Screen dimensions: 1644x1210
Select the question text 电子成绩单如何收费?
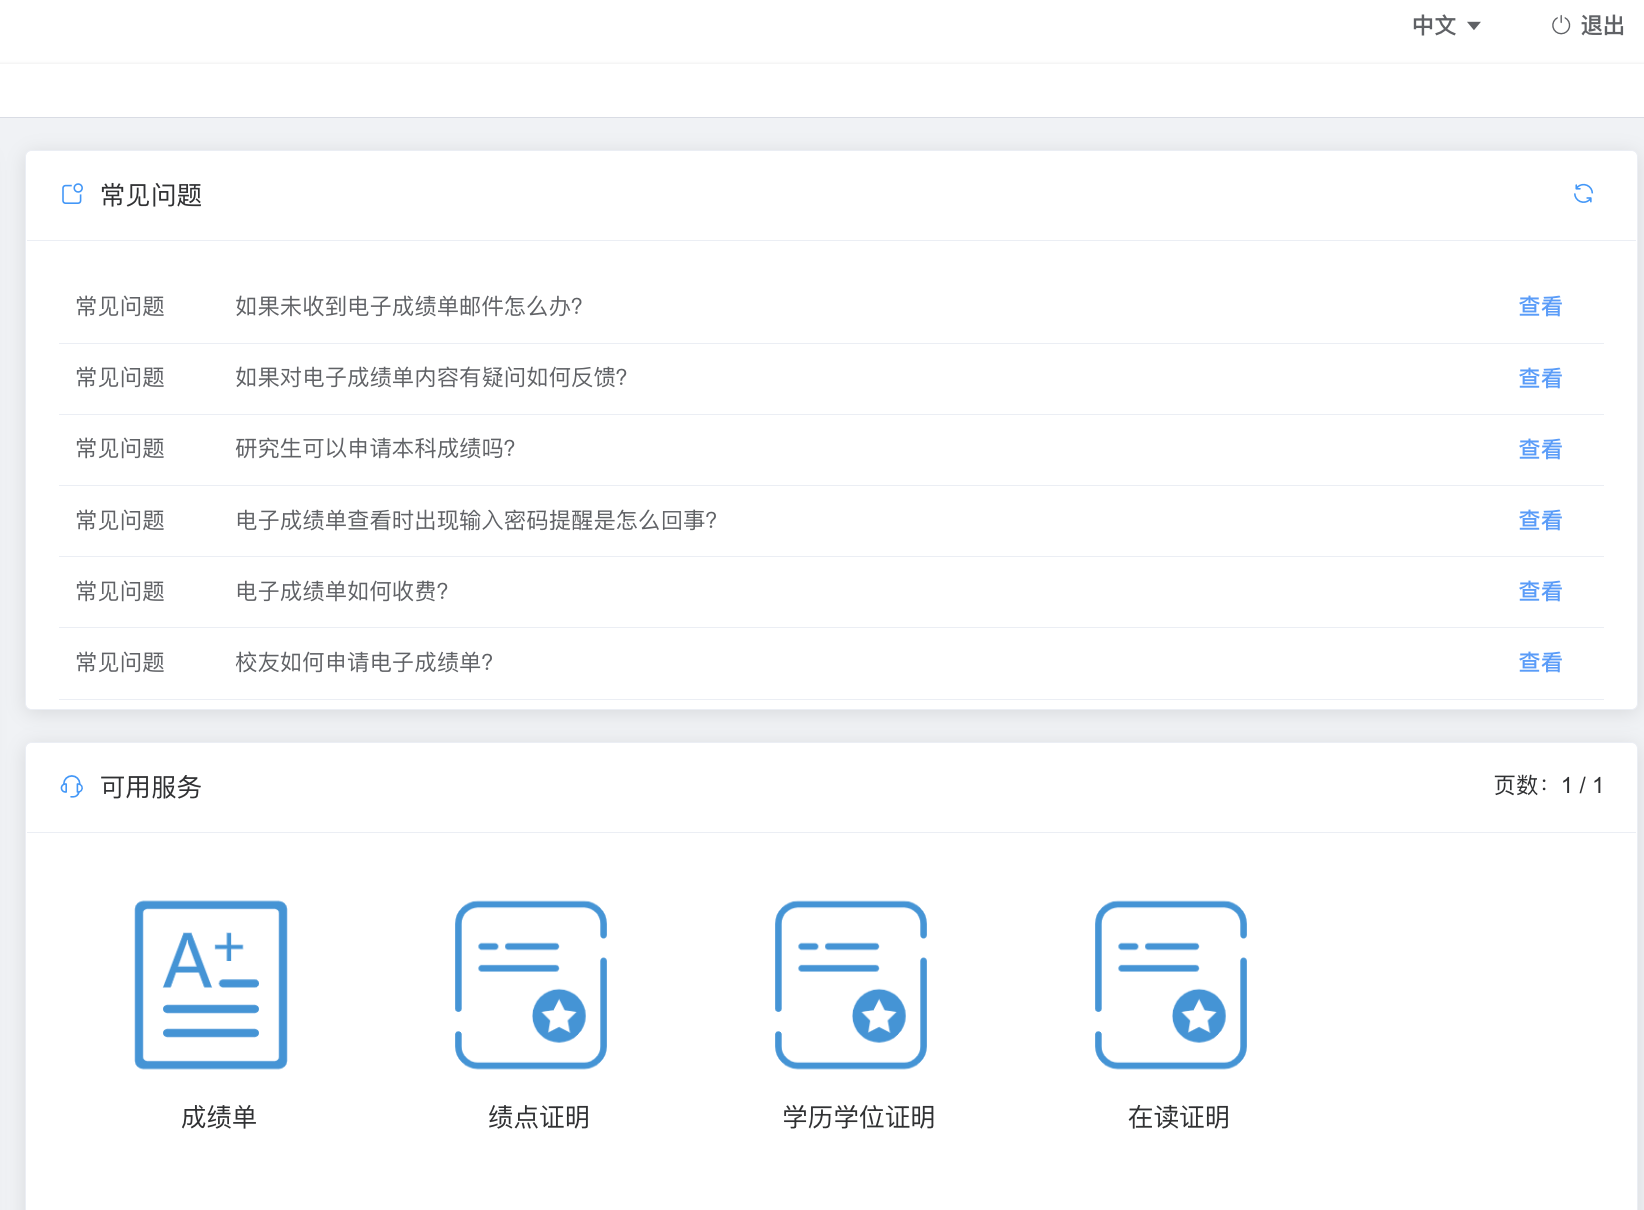pyautogui.click(x=341, y=592)
